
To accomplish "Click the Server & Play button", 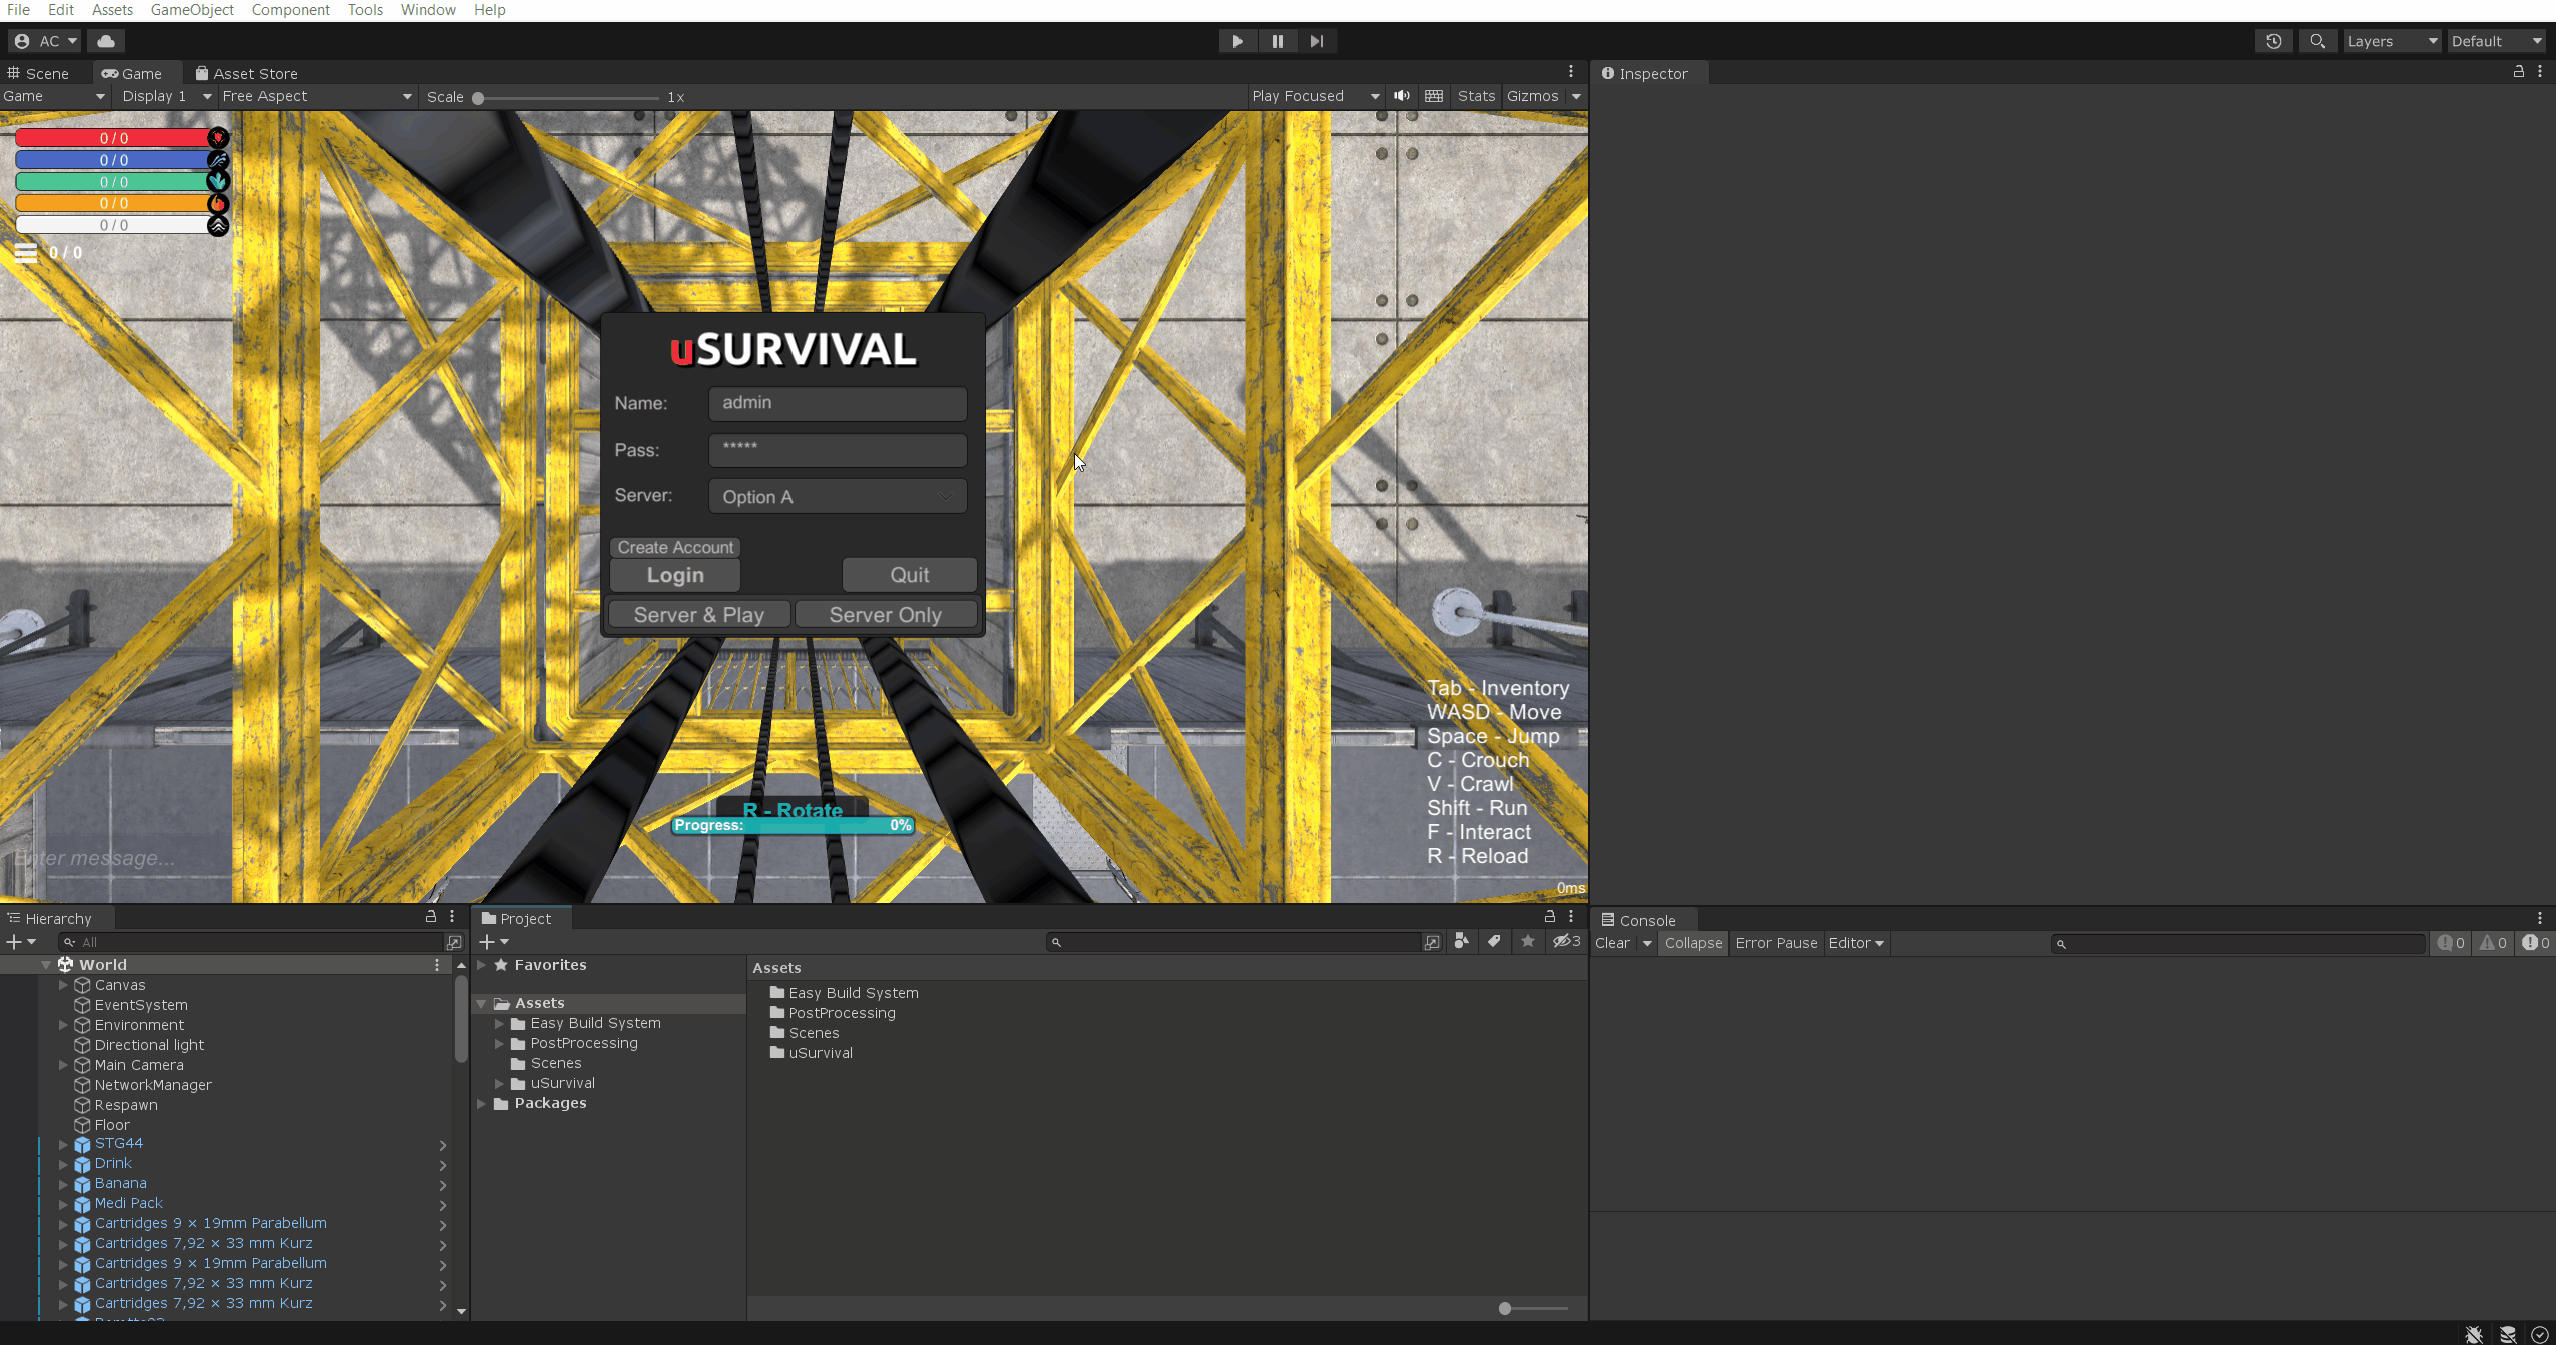I will (x=698, y=615).
